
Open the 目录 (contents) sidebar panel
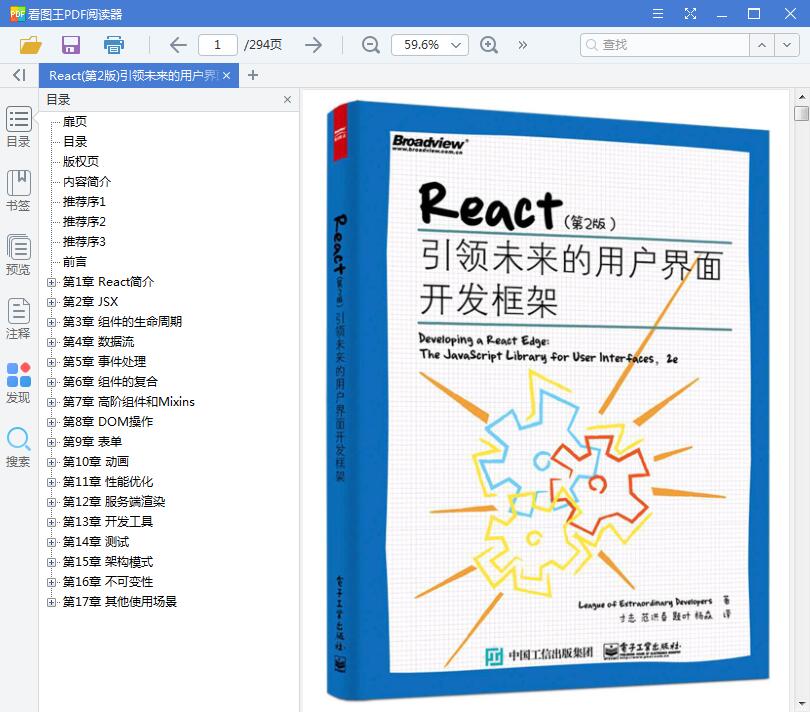(19, 127)
